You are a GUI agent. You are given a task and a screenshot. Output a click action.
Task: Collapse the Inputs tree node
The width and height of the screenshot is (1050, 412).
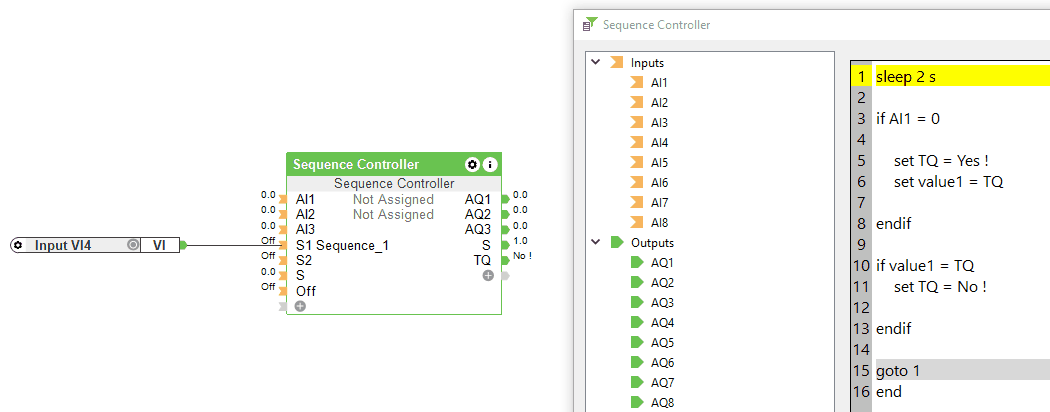[x=597, y=62]
